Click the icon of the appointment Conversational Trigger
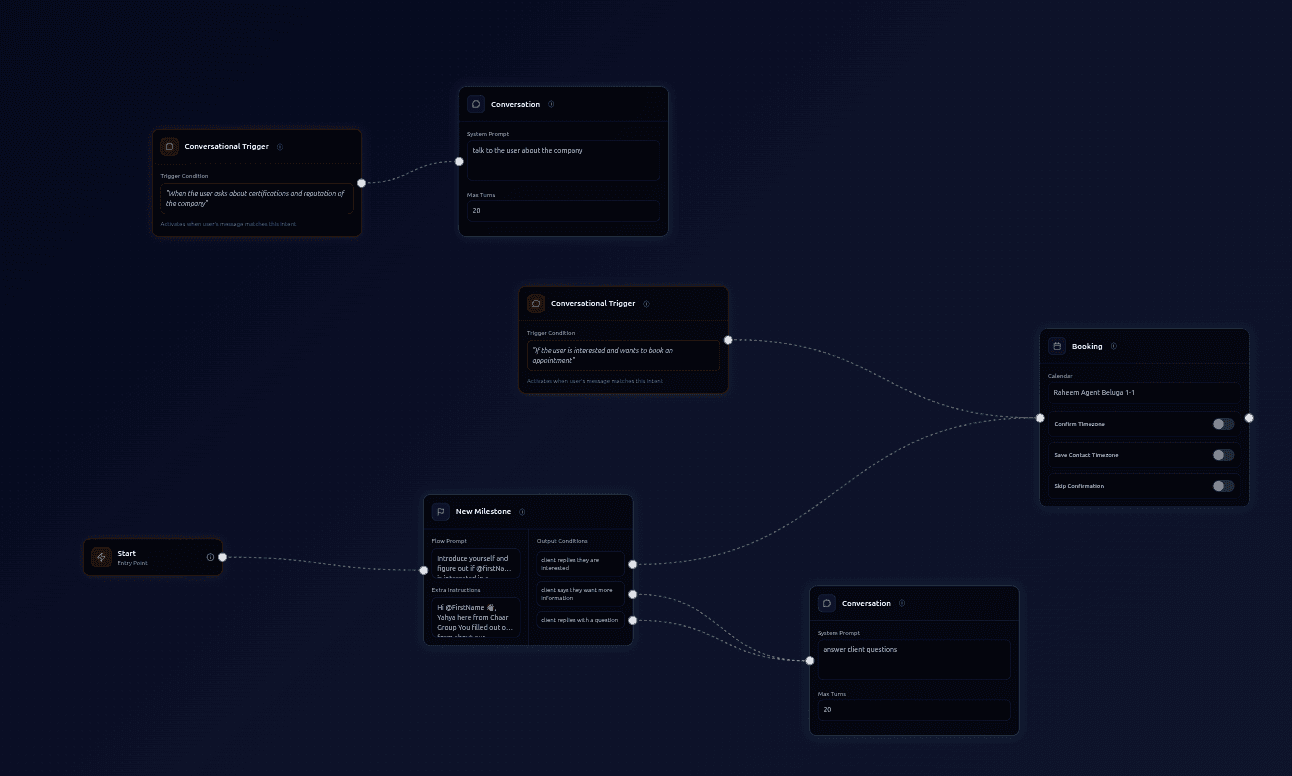This screenshot has width=1292, height=776. 536,303
